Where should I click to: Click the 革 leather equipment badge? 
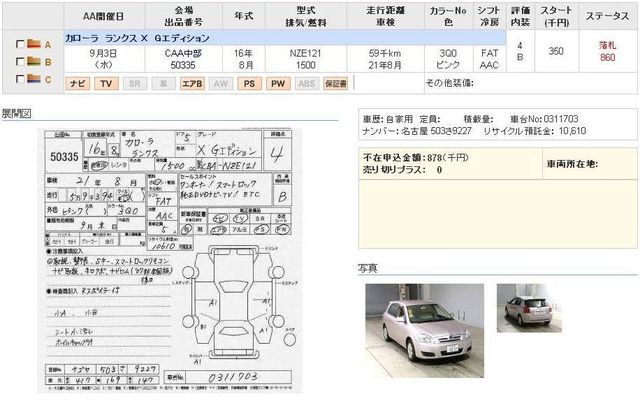163,84
